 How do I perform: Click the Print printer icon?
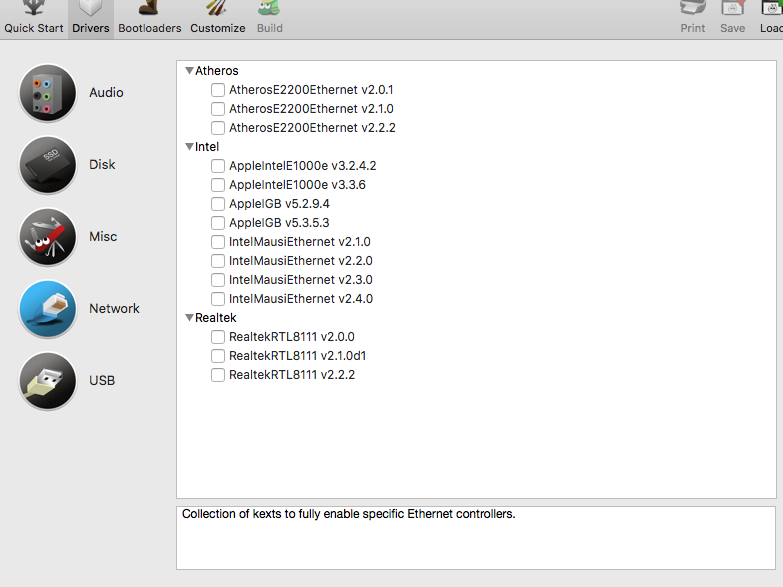point(693,7)
